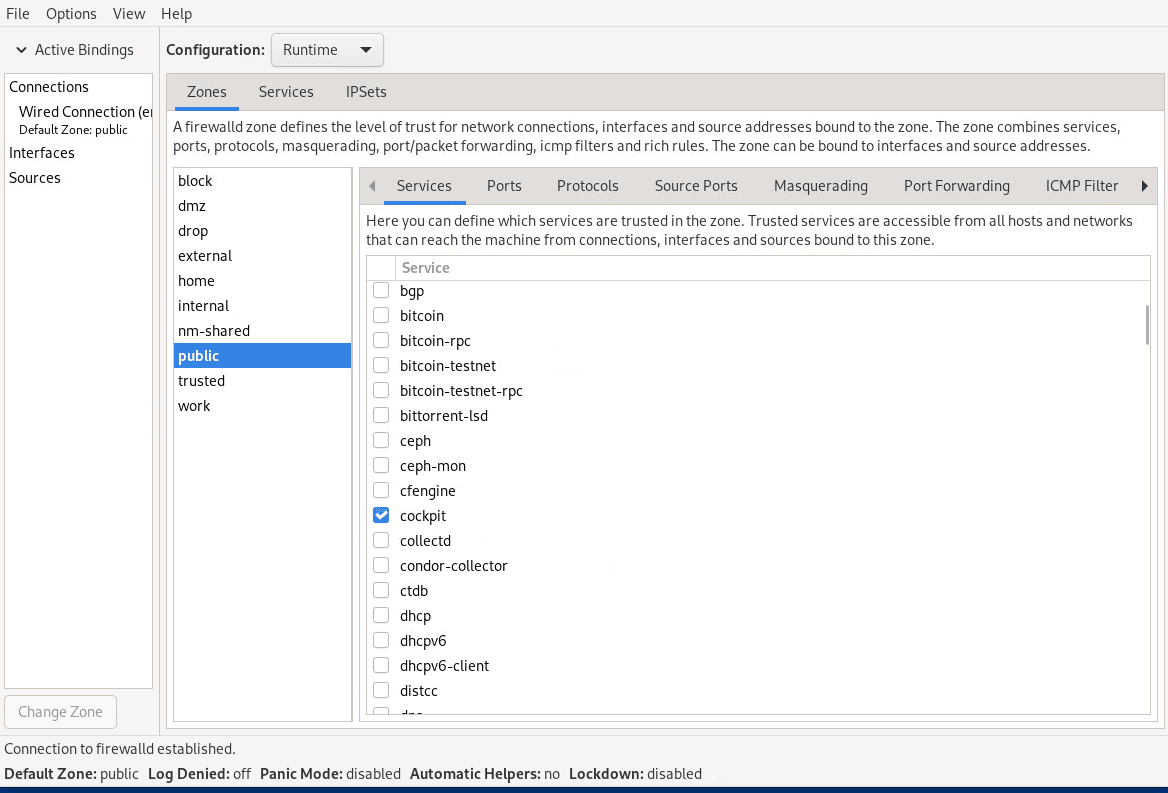
Task: Check the bittorrent-lsd service
Action: coord(381,415)
